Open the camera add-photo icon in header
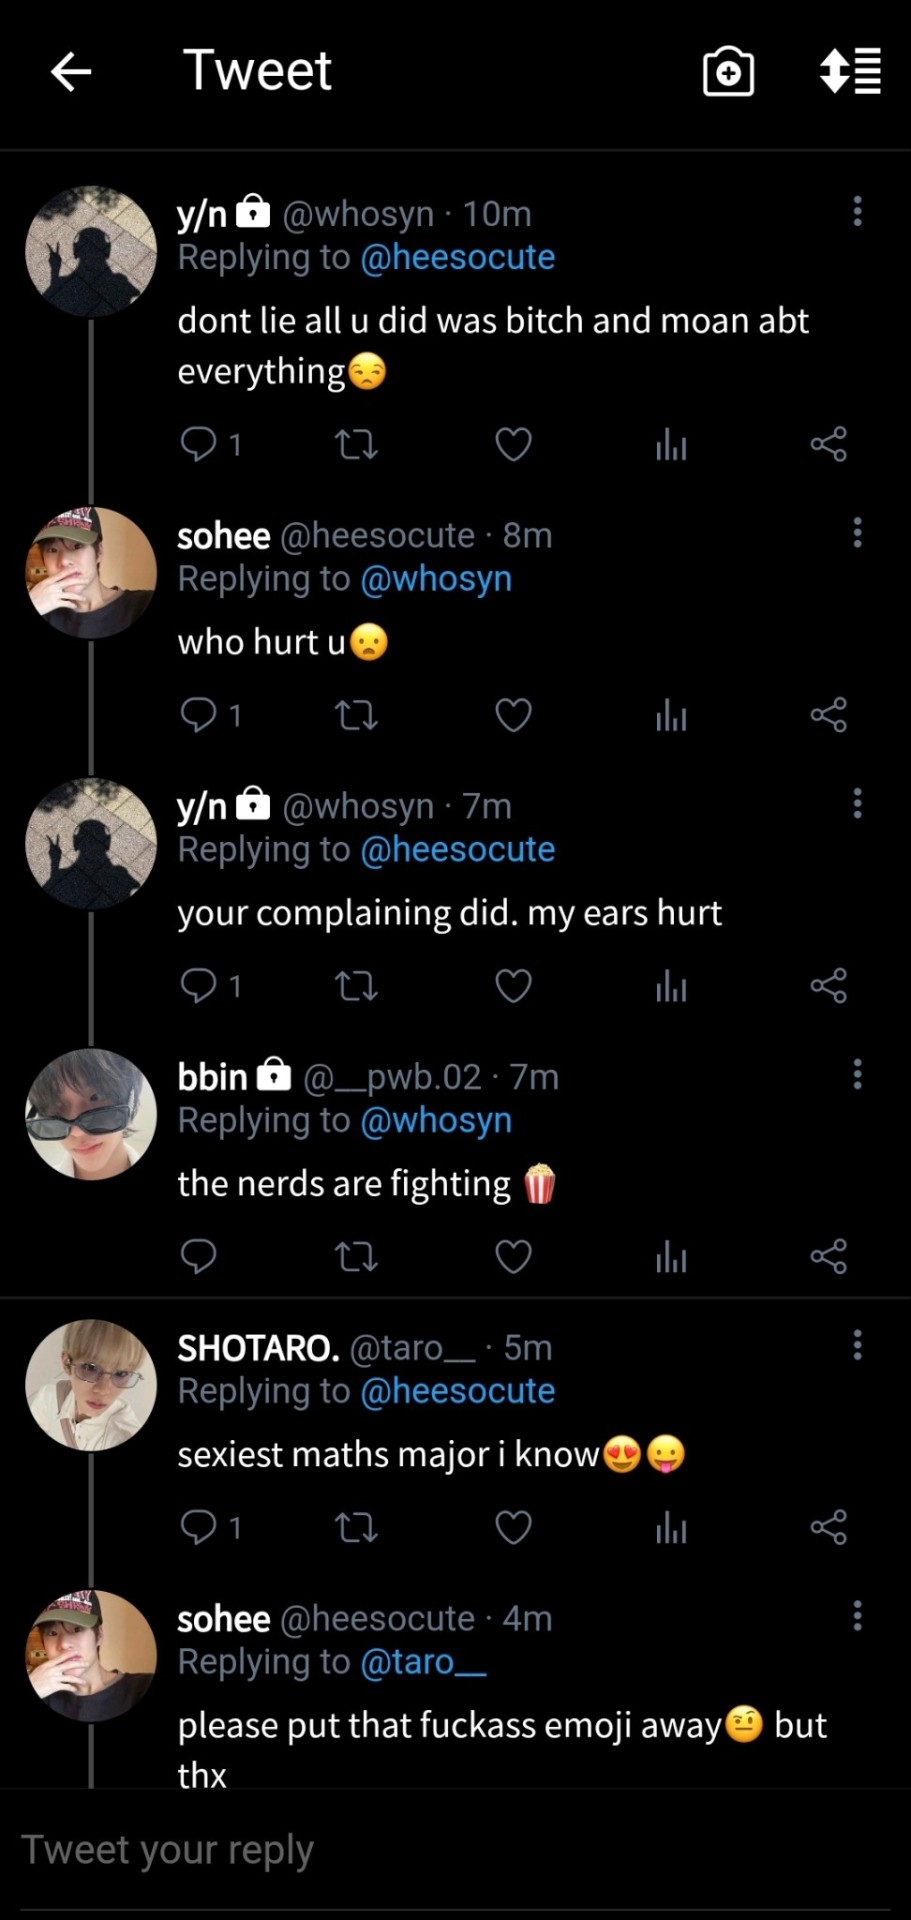The width and height of the screenshot is (911, 1920). tap(728, 72)
